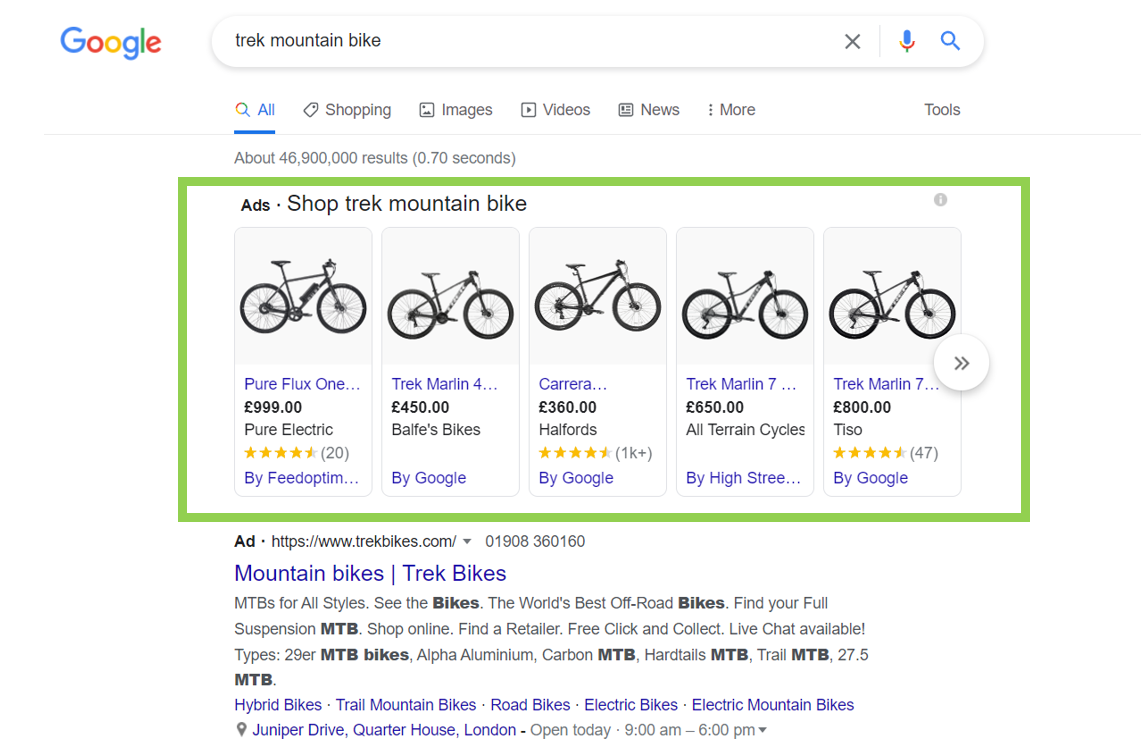This screenshot has width=1143, height=755.
Task: Switch to the Images tab
Action: tap(456, 110)
